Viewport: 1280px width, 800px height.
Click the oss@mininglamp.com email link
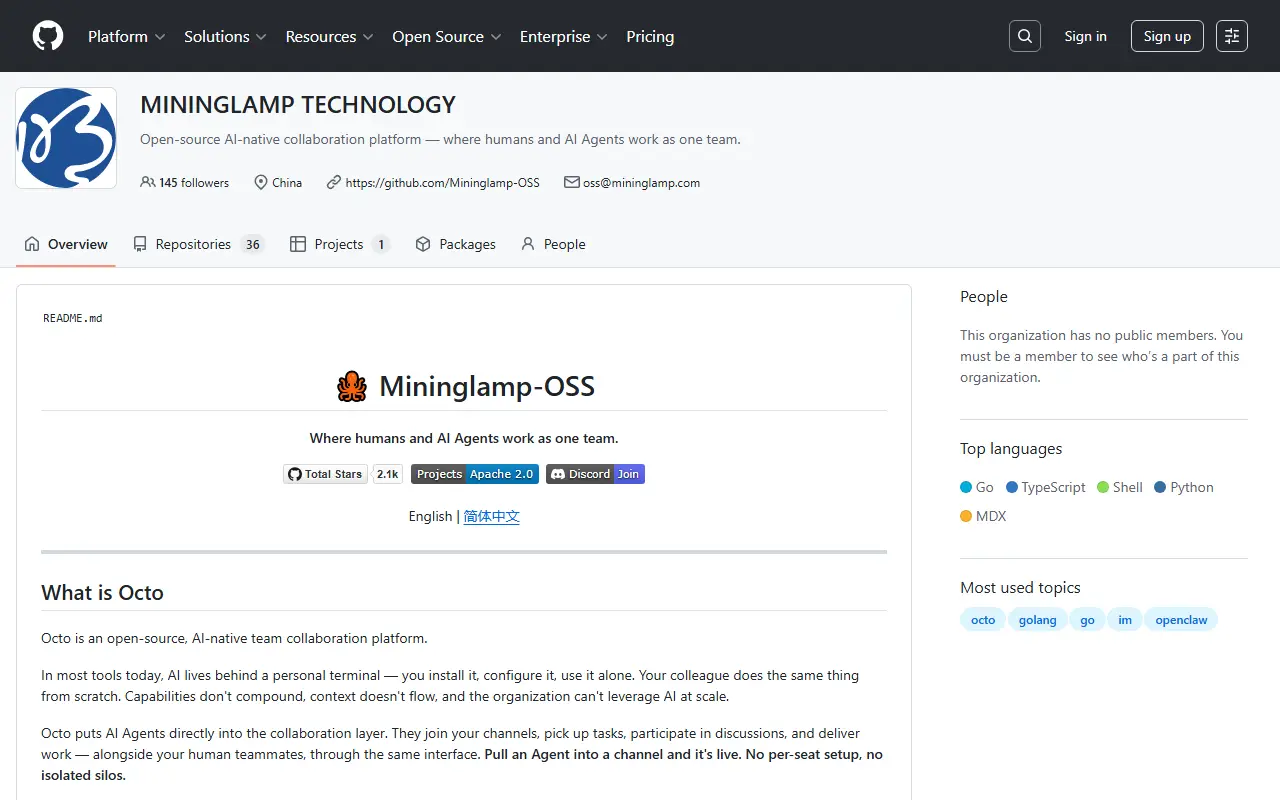641,183
